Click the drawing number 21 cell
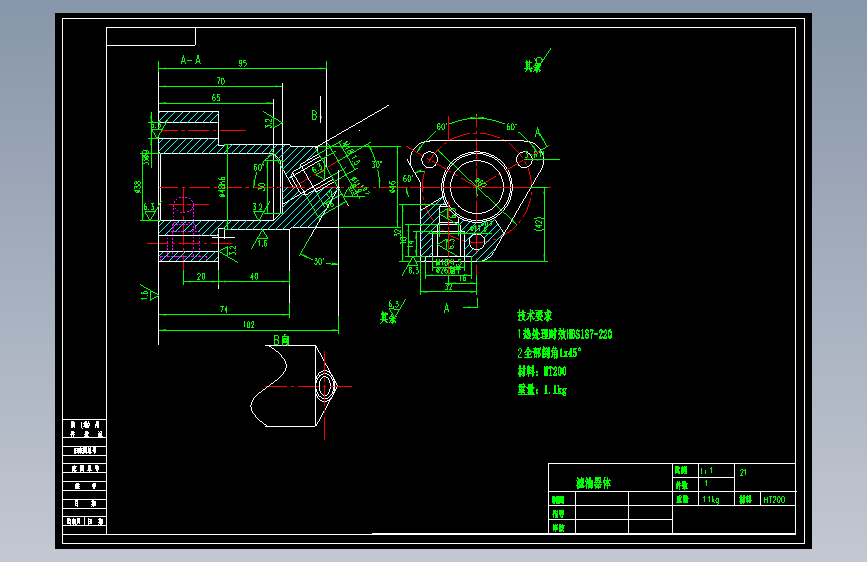Screen dimensions: 867x562 pos(765,477)
